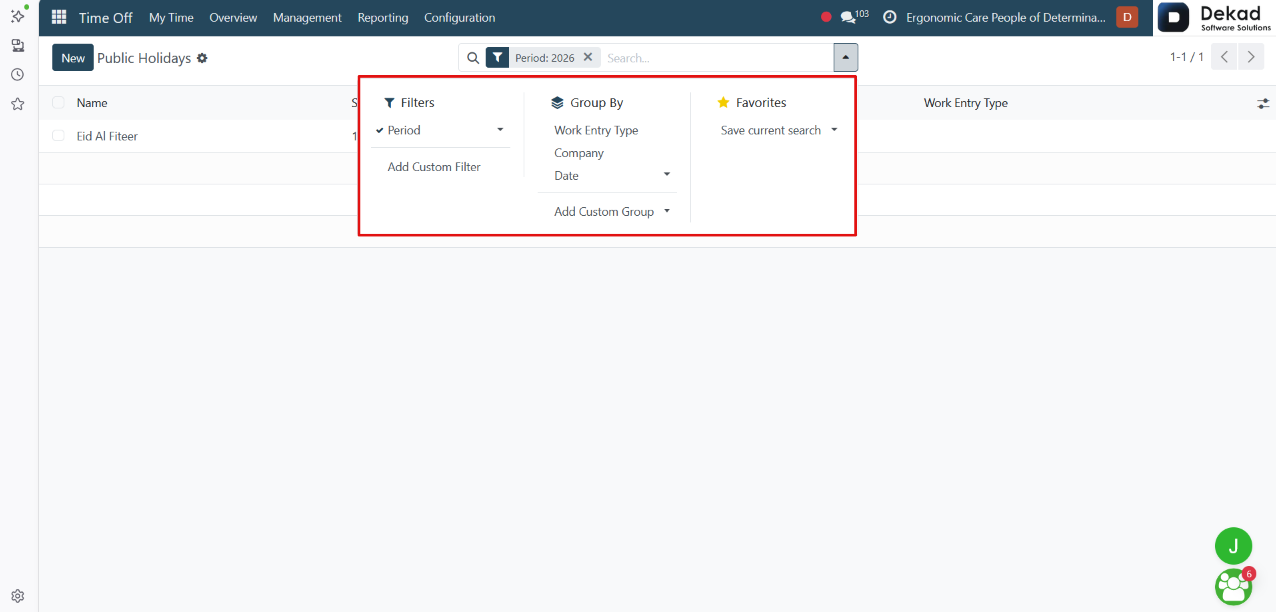The height and width of the screenshot is (612, 1276).
Task: Click the Dekad logo
Action: pos(1215,17)
